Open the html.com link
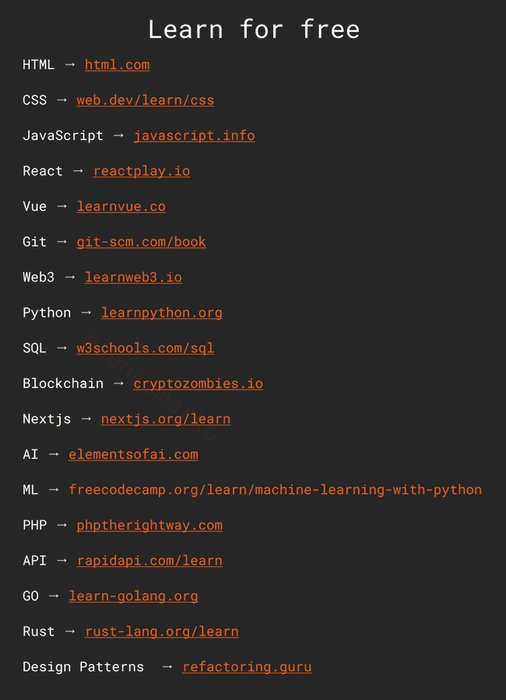The height and width of the screenshot is (700, 506). [117, 65]
